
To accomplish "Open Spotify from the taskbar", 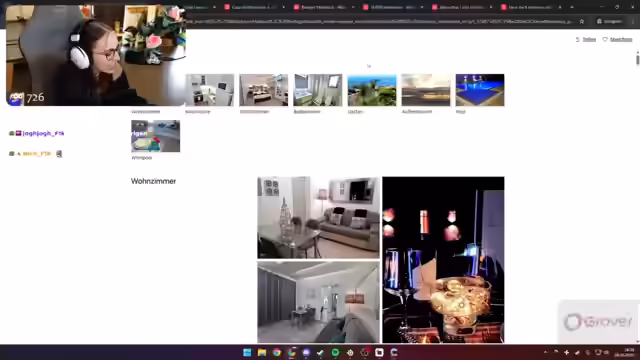I will [x=335, y=353].
